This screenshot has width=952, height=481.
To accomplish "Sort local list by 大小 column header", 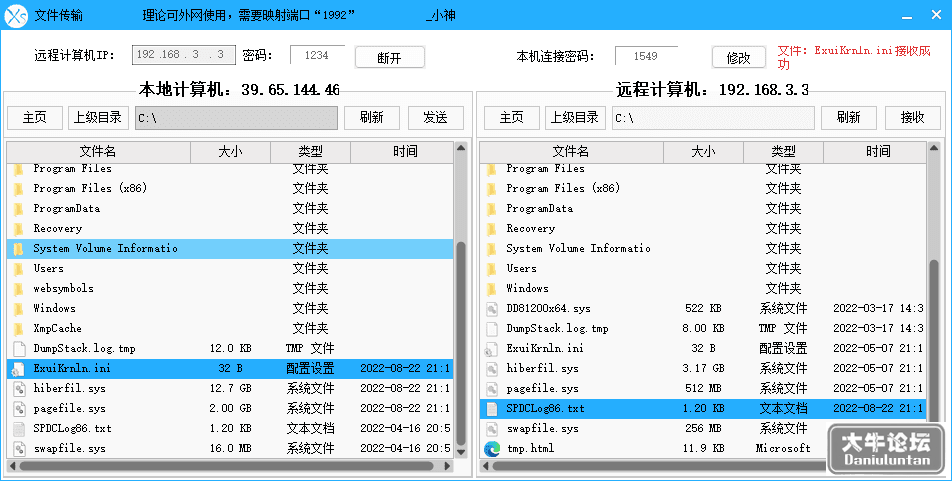I will coord(231,152).
